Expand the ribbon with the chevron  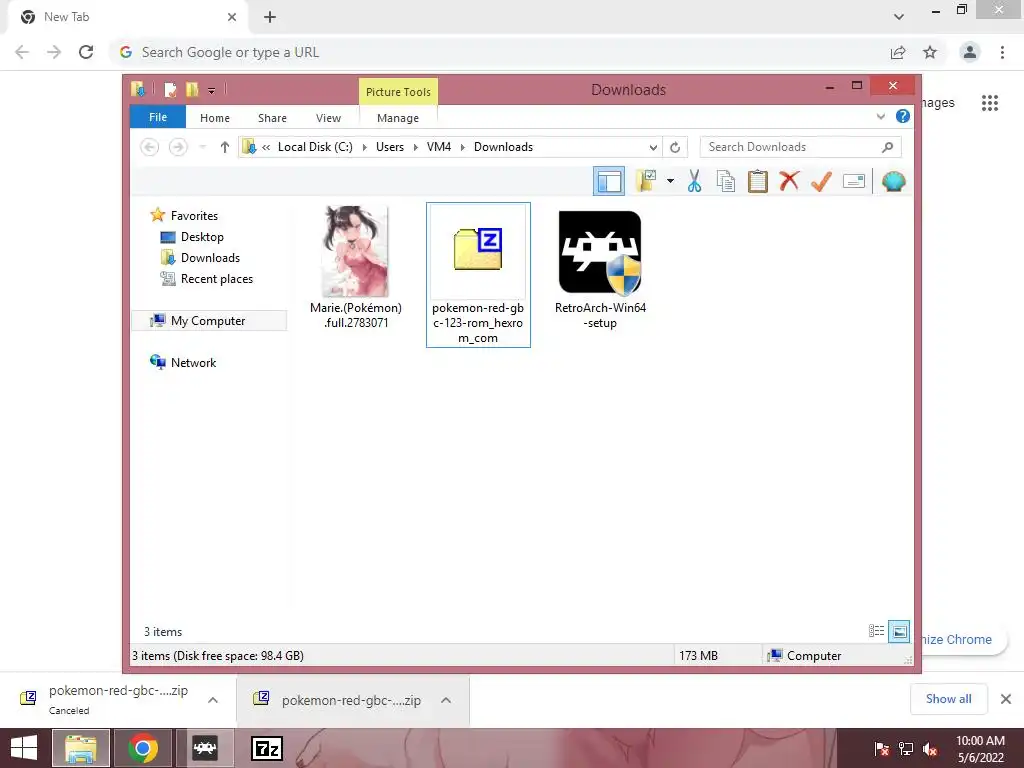pos(881,117)
